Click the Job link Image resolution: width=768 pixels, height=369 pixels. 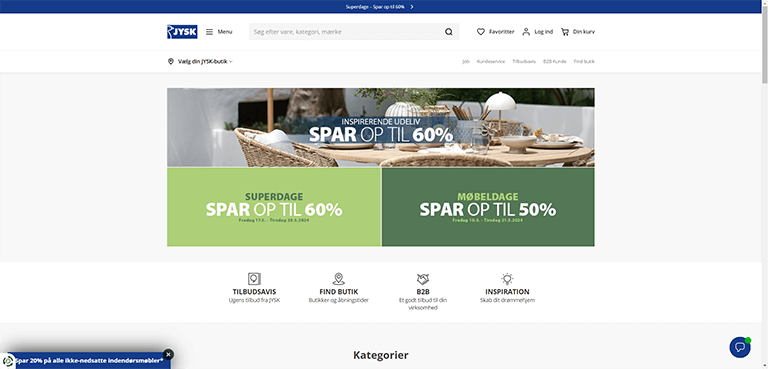[465, 62]
